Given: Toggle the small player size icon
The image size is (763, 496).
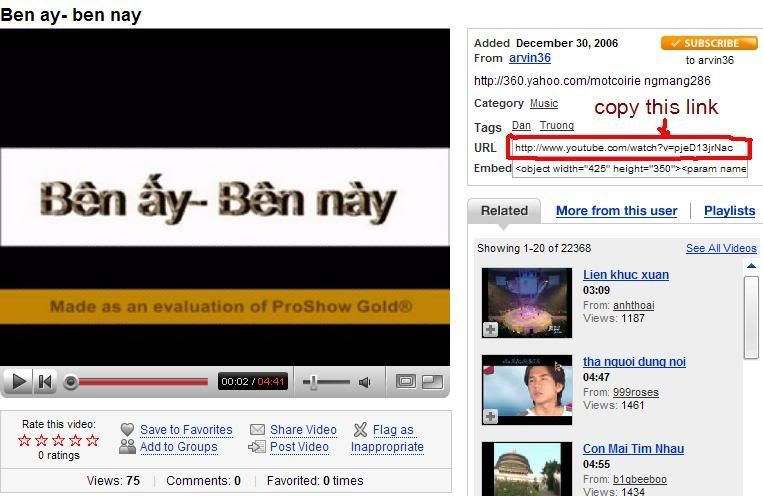Looking at the screenshot, I should click(433, 382).
